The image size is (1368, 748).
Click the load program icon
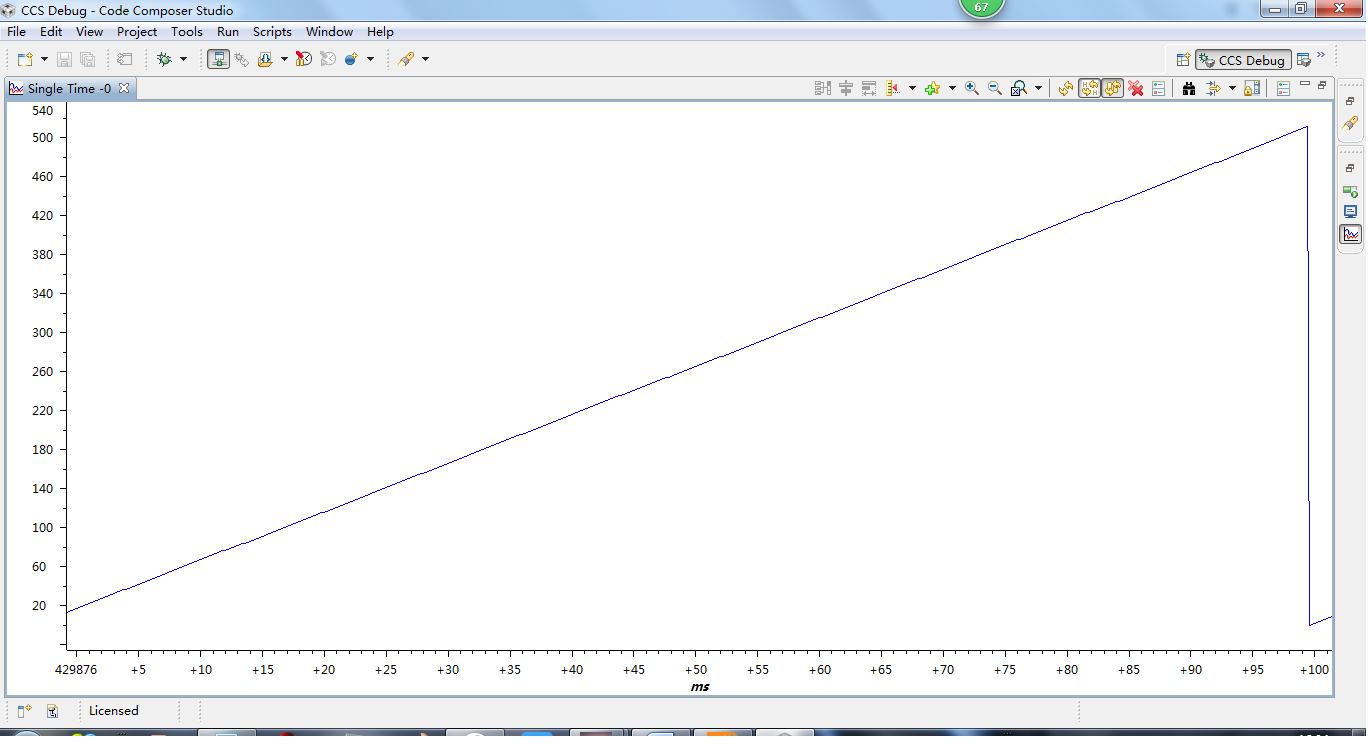click(x=265, y=60)
